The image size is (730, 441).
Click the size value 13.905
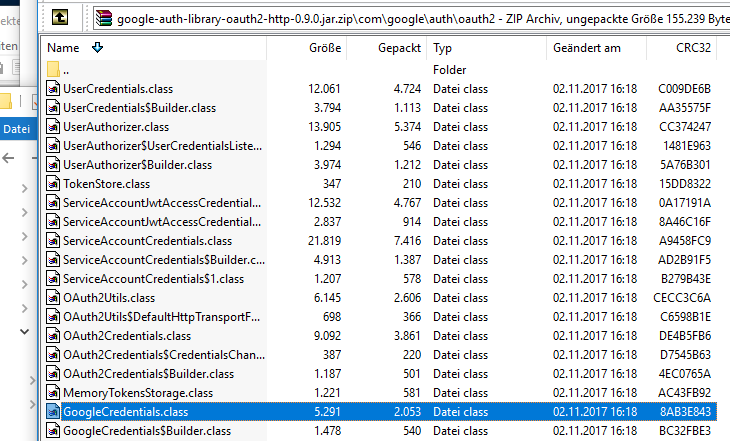324,127
